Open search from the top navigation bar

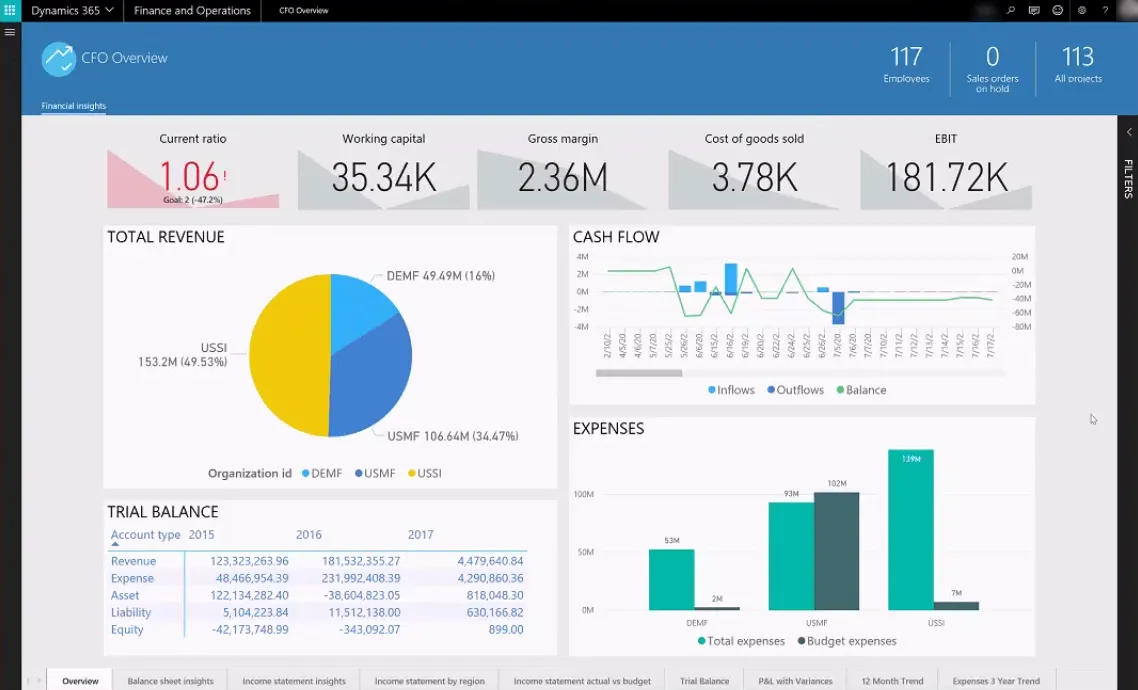(1012, 11)
